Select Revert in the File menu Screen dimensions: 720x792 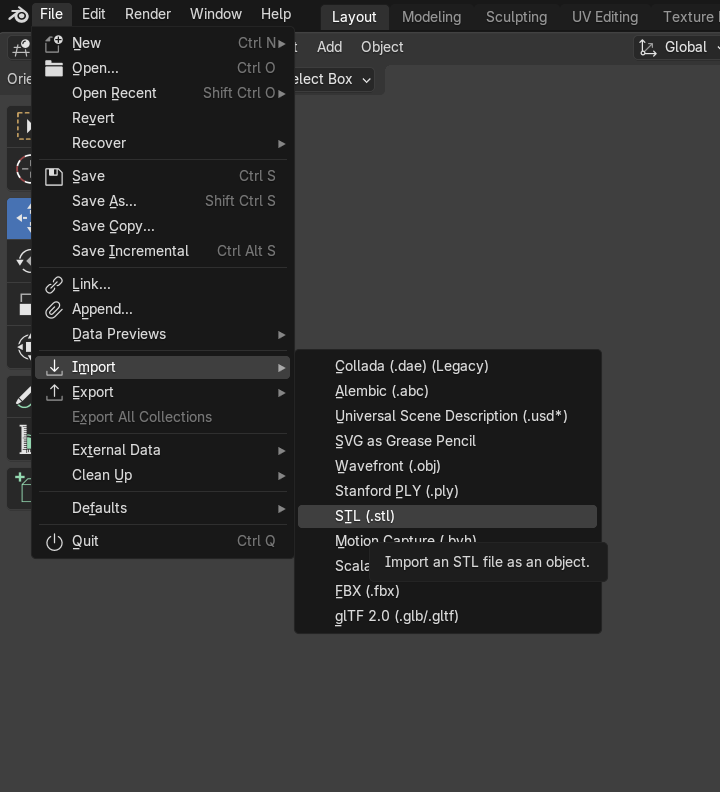pyautogui.click(x=163, y=118)
